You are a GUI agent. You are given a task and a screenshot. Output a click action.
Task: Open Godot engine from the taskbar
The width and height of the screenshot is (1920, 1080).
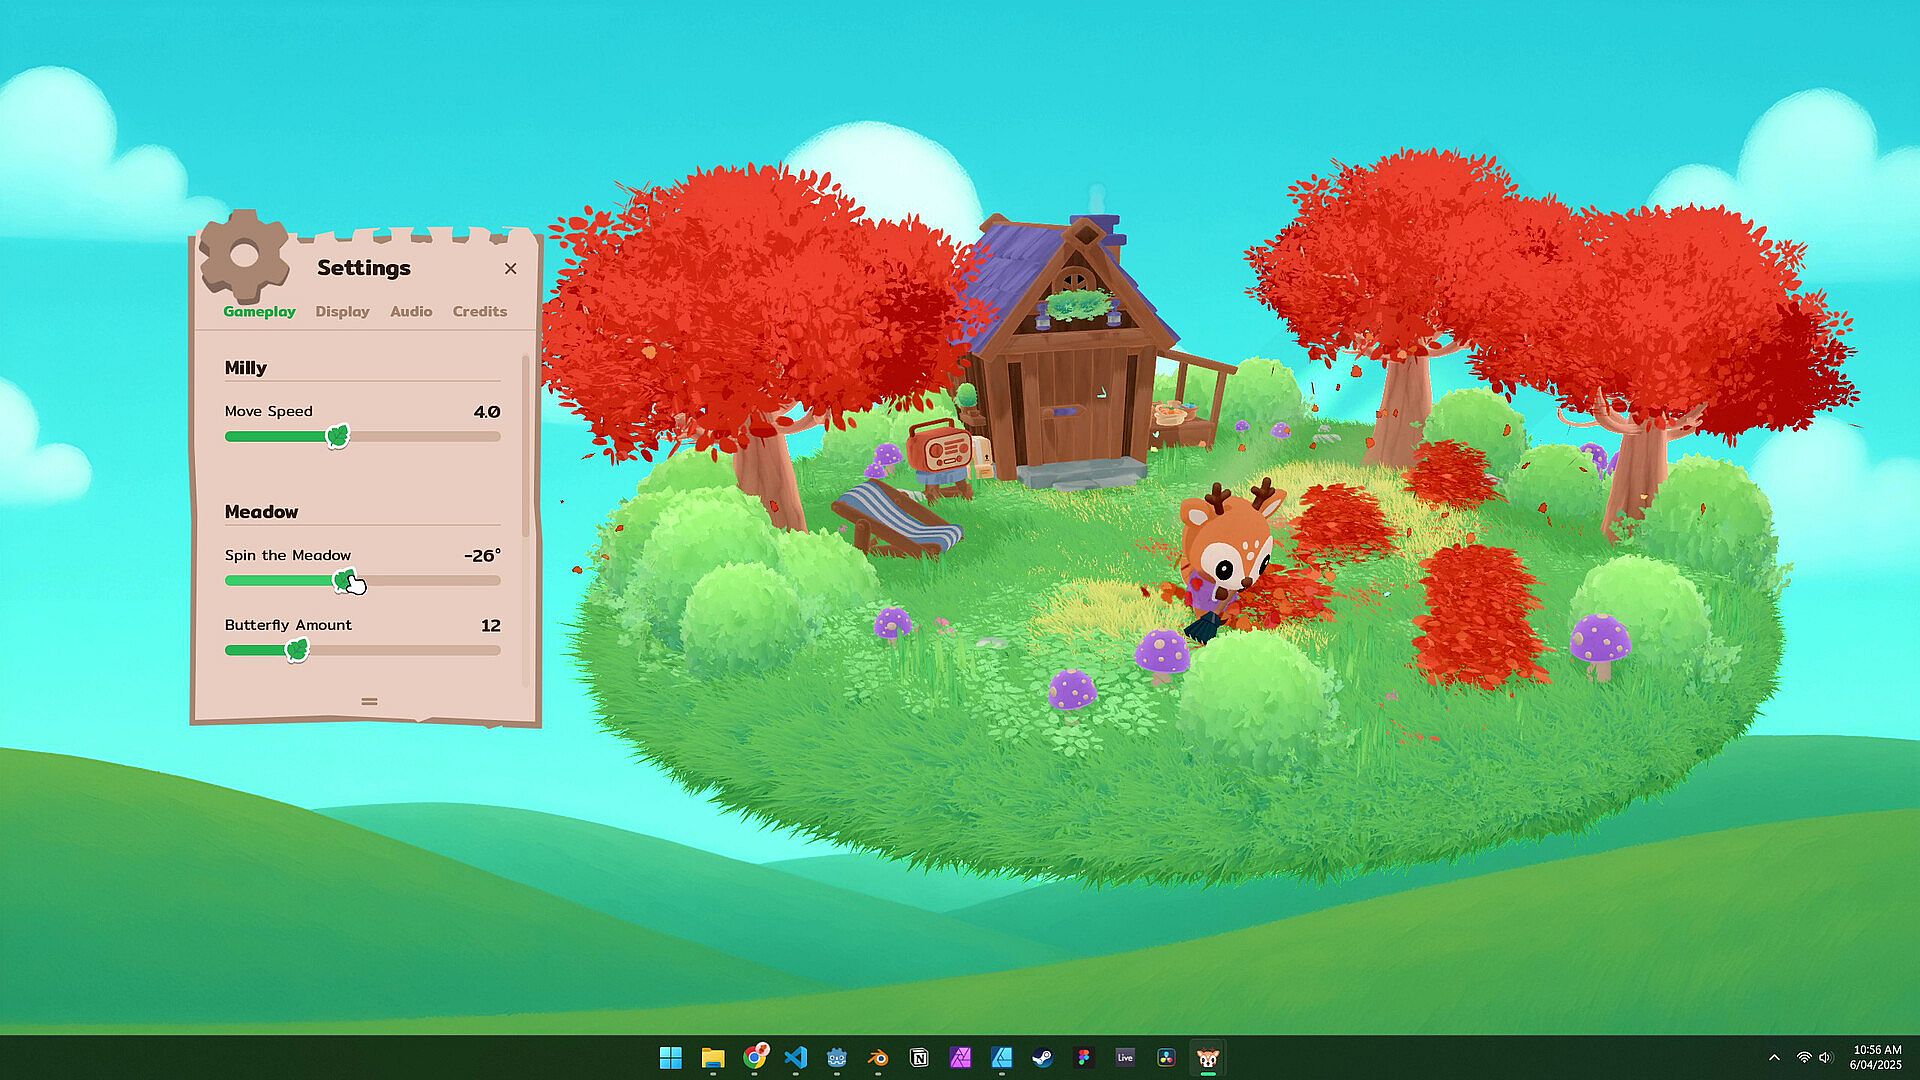pos(837,1057)
